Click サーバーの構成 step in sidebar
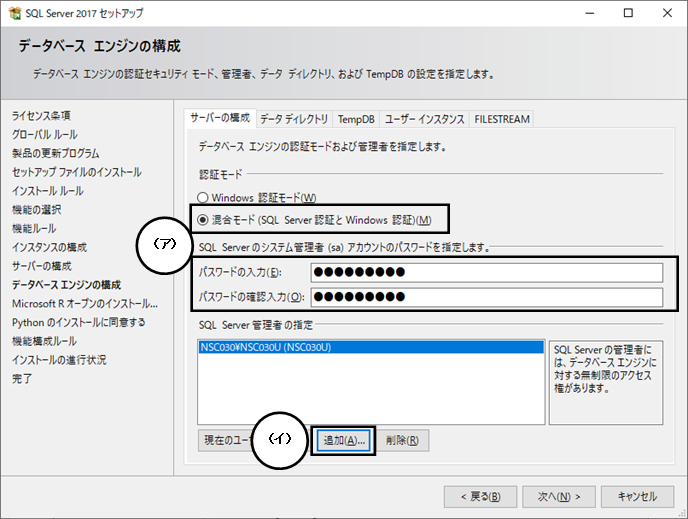Image resolution: width=688 pixels, height=519 pixels. [x=42, y=266]
